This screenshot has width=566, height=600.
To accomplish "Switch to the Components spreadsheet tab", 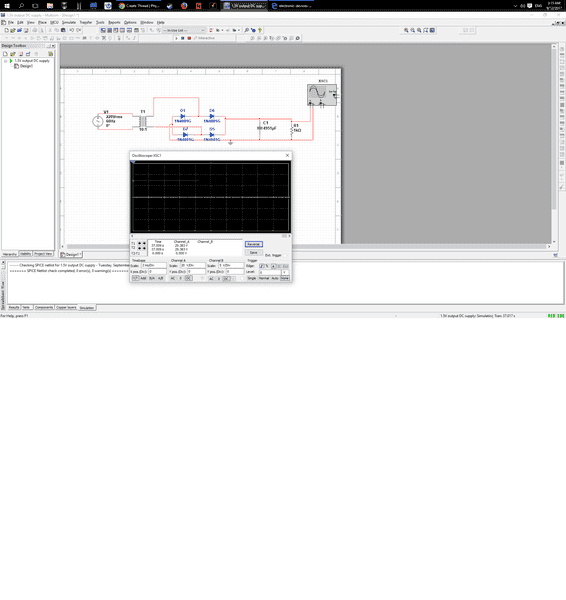I will pos(44,307).
